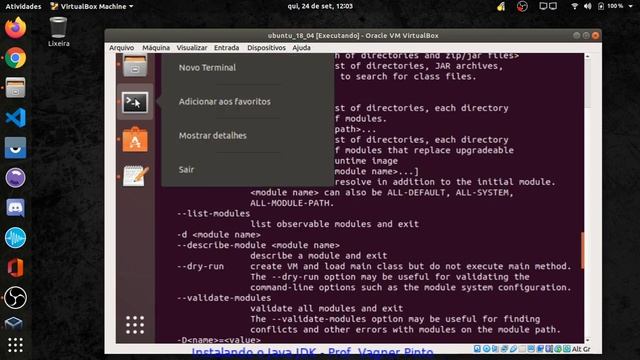The image size is (640, 360).
Task: Click "--describe-module <module name>" line
Action: (x=258, y=245)
